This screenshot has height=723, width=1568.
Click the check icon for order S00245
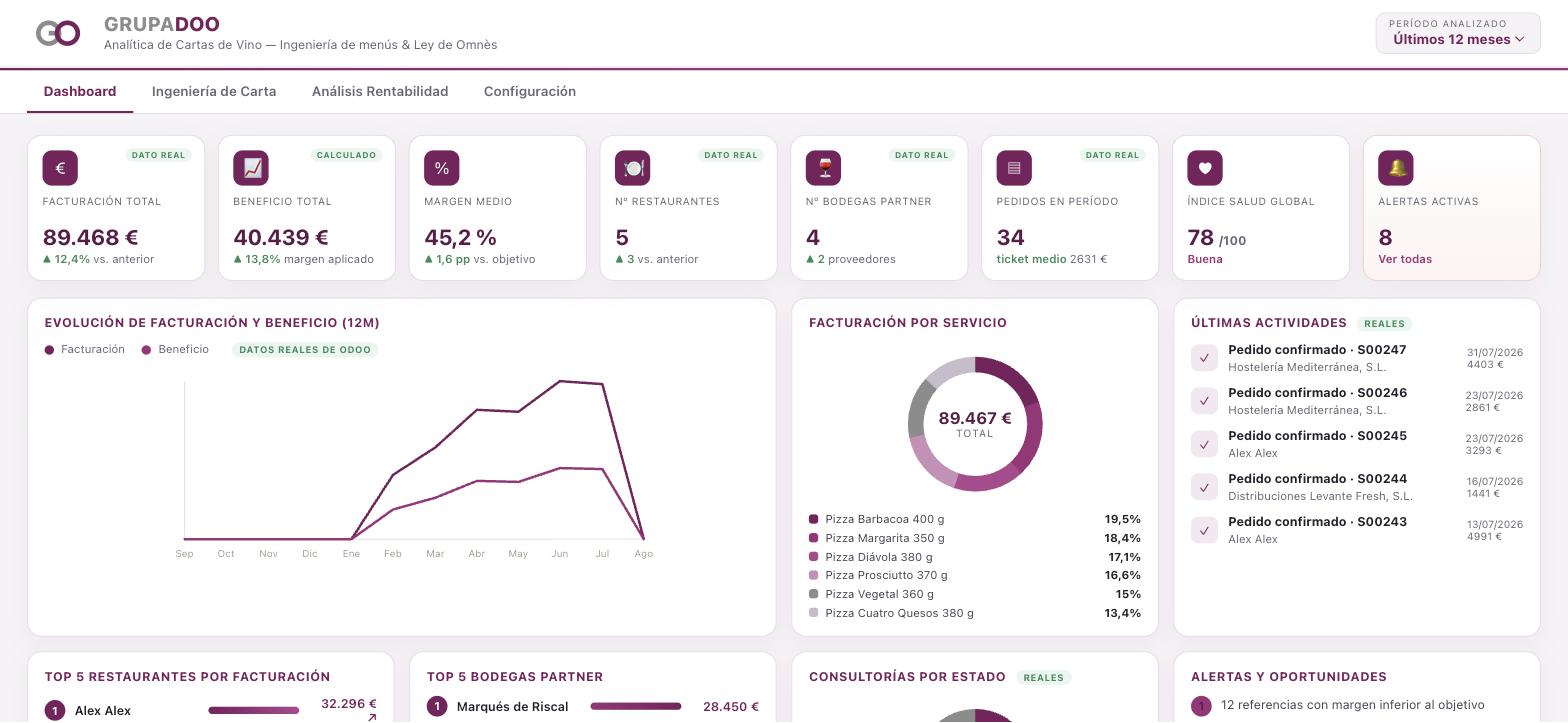[x=1204, y=444]
